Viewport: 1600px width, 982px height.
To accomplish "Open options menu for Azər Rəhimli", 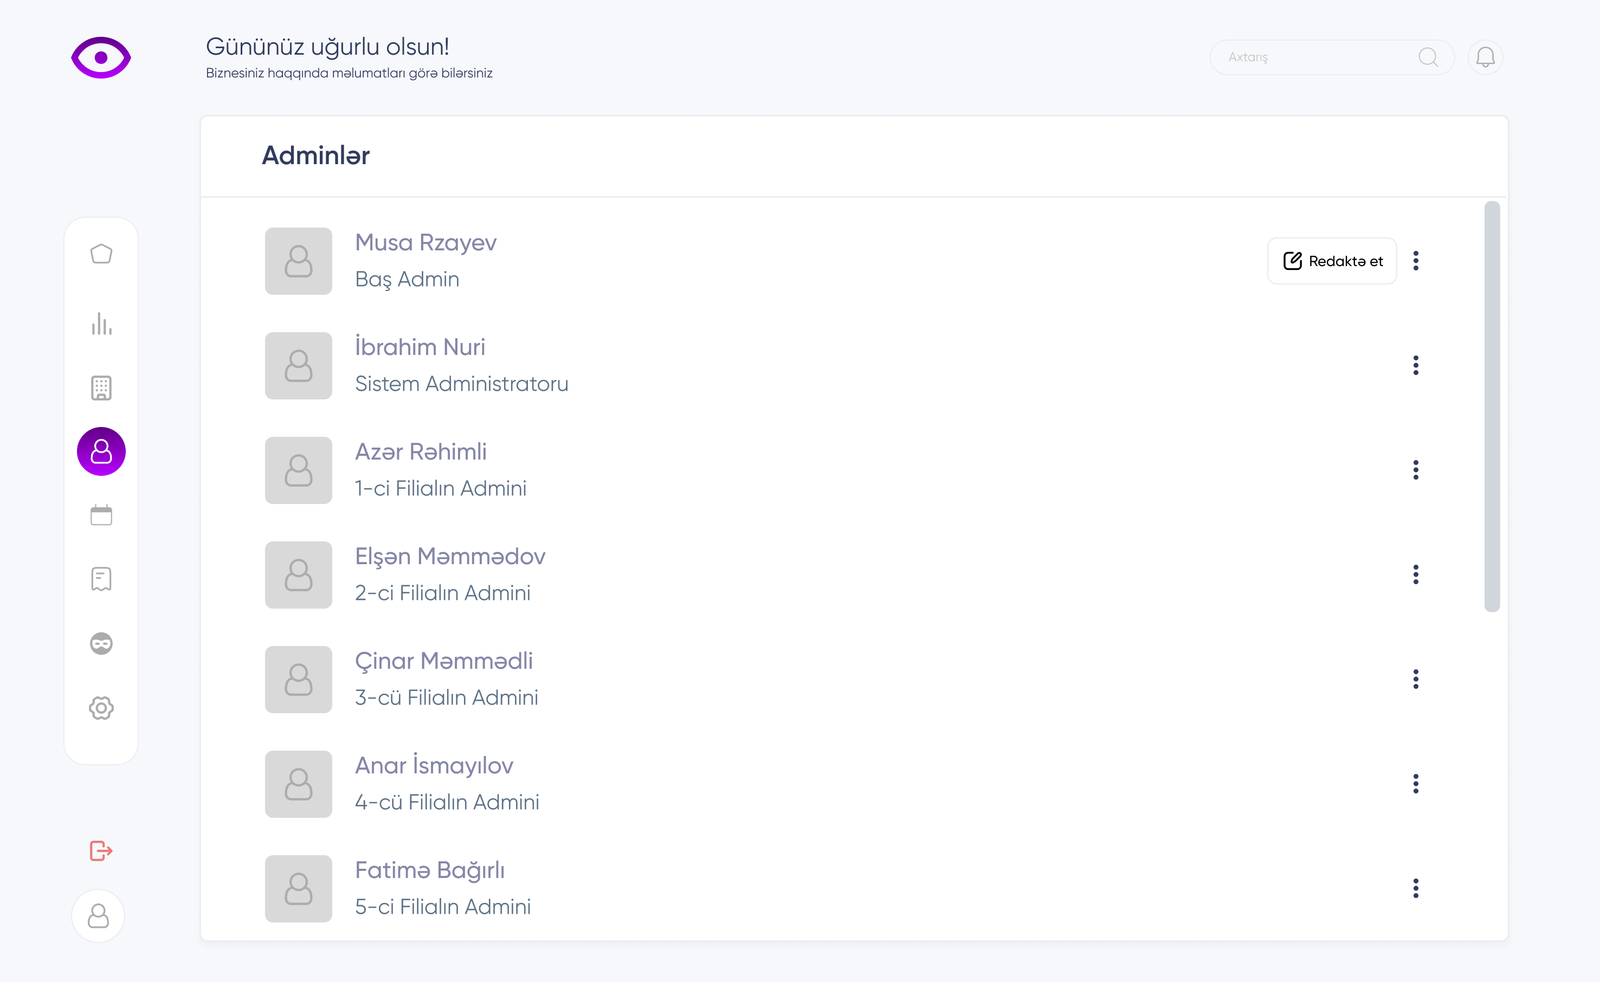I will tap(1415, 470).
